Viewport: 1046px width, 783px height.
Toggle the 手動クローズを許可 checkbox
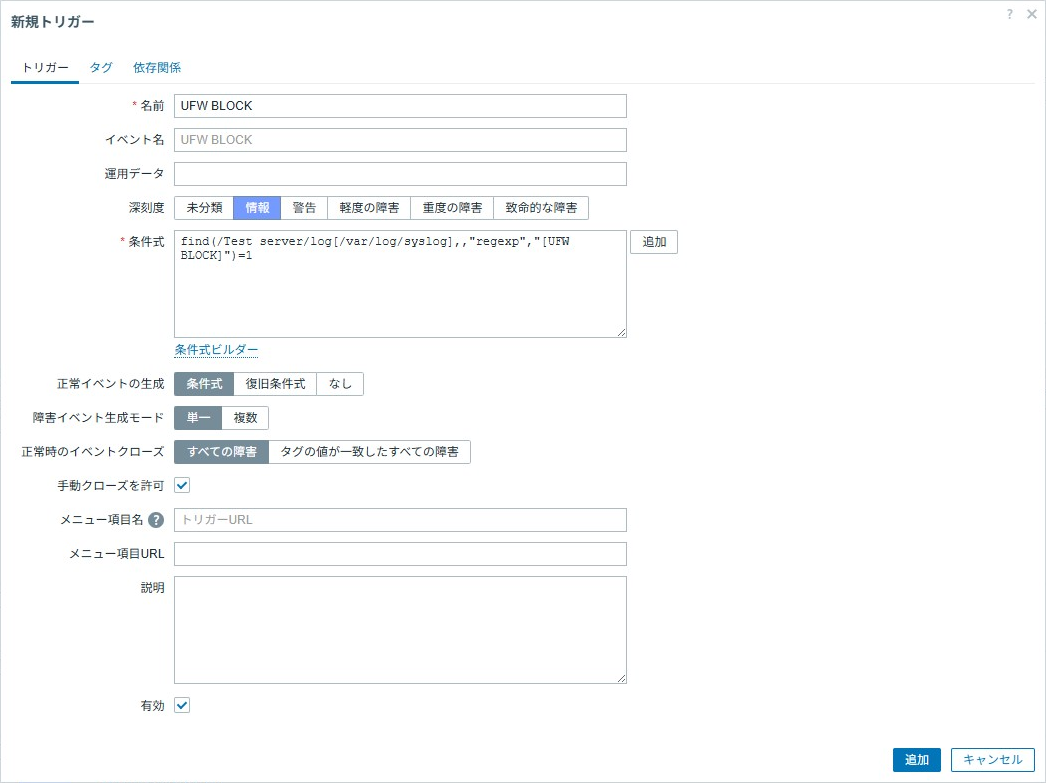tap(182, 486)
